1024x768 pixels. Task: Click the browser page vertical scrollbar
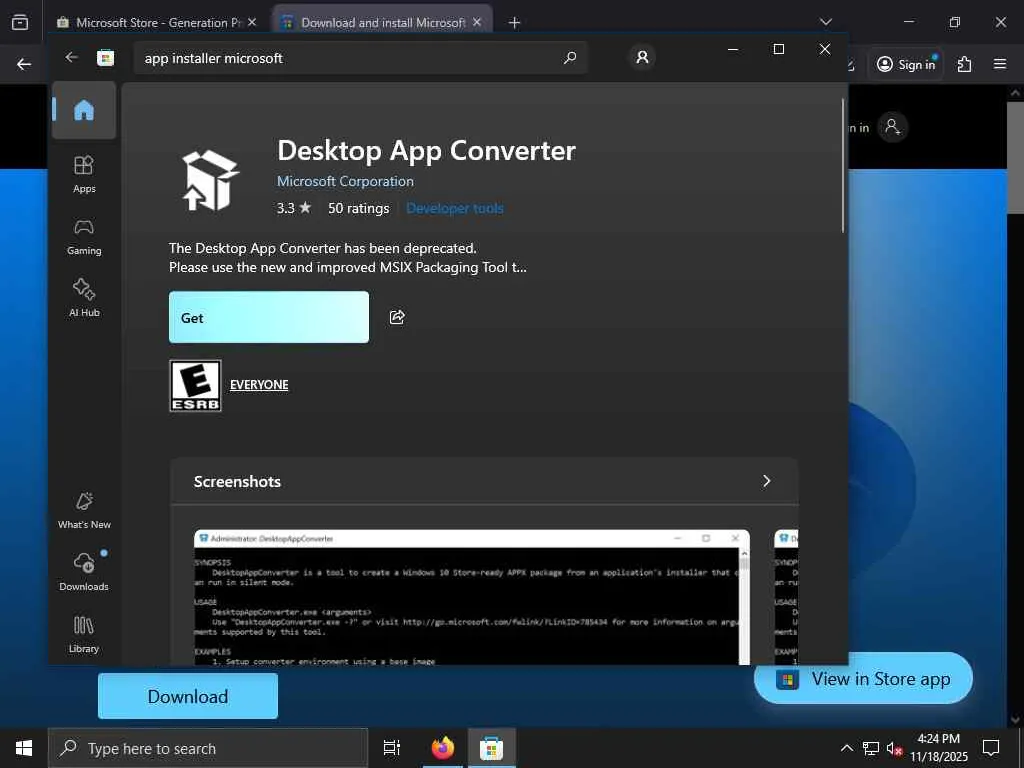[x=1015, y=158]
